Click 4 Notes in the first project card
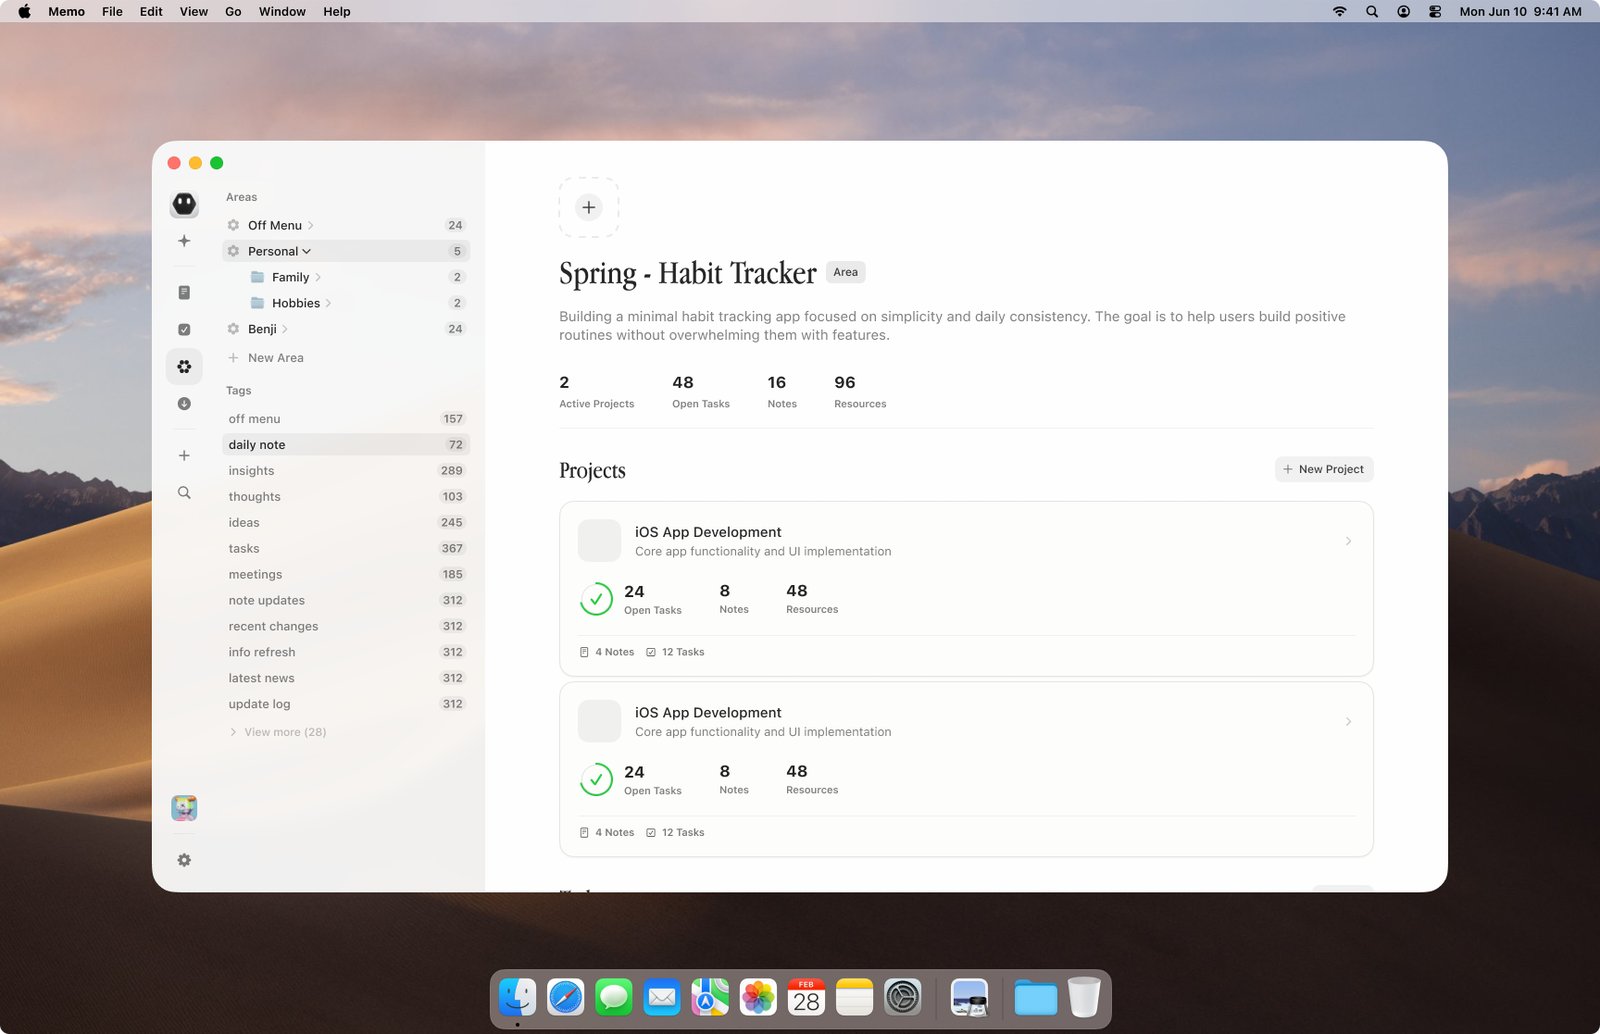 607,652
